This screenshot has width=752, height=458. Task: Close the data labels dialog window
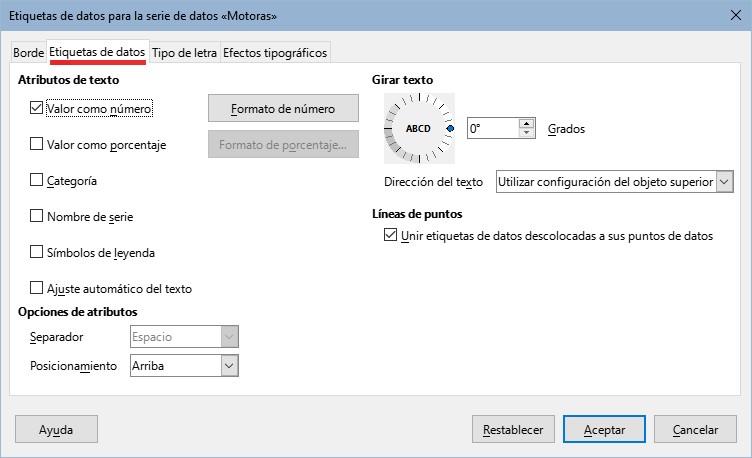pyautogui.click(x=734, y=15)
